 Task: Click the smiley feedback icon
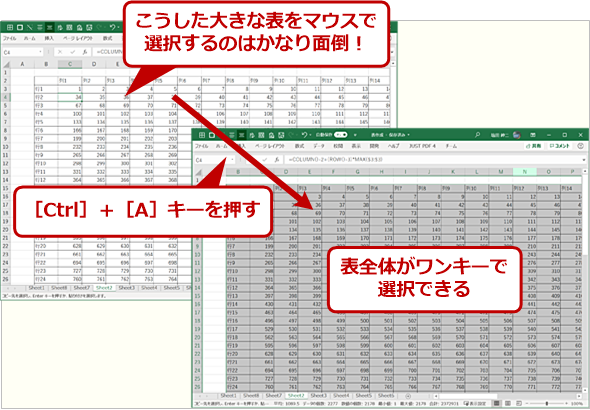[580, 146]
